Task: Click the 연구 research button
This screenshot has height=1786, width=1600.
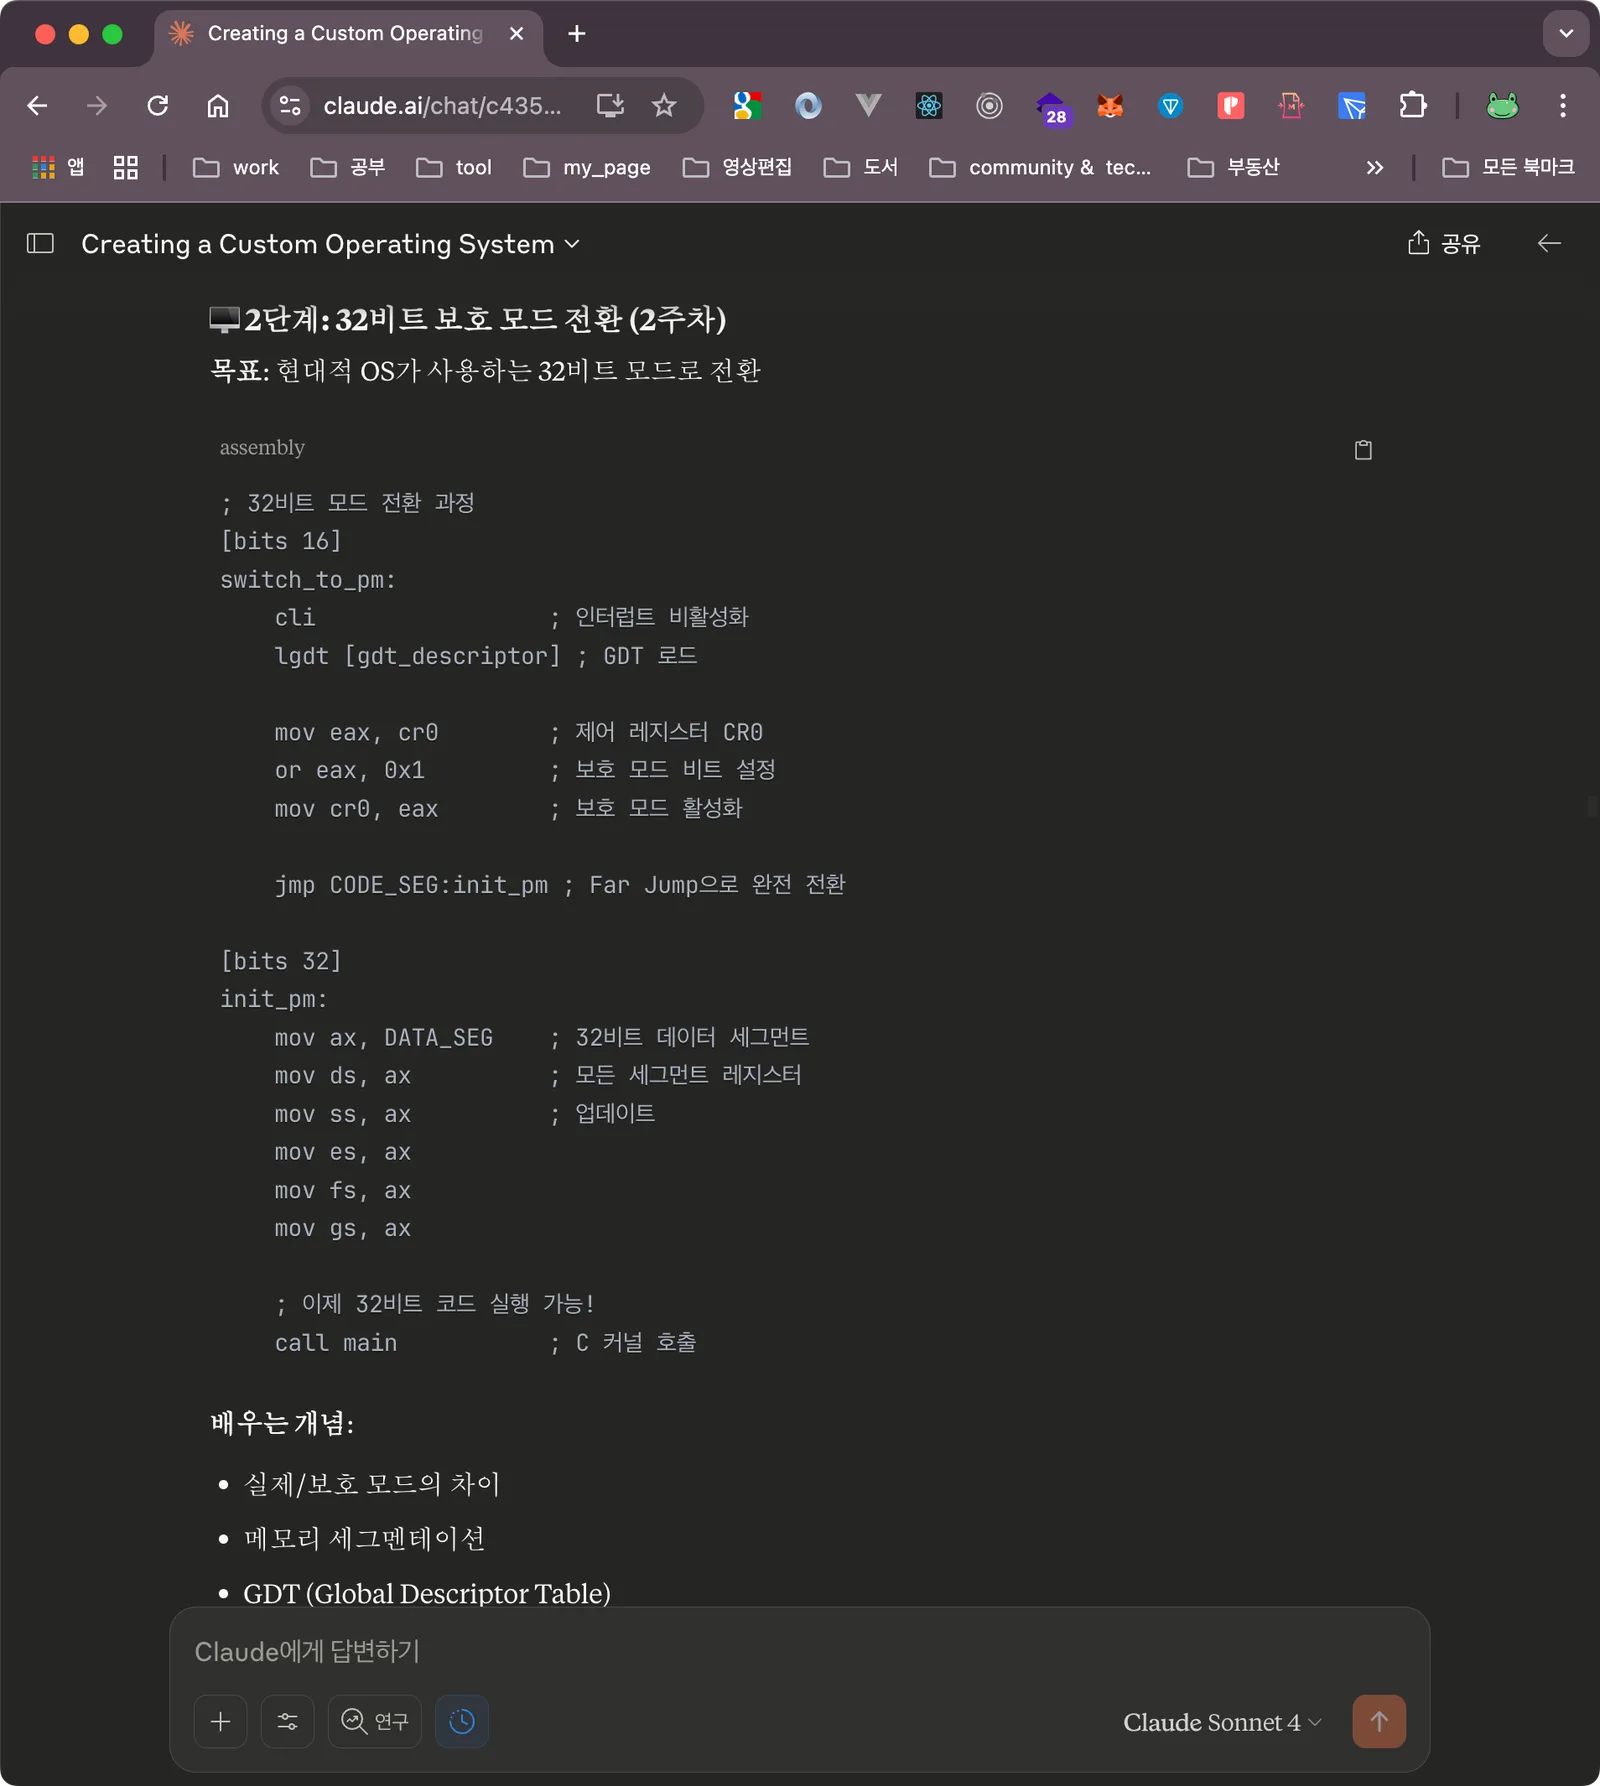Action: point(375,1721)
